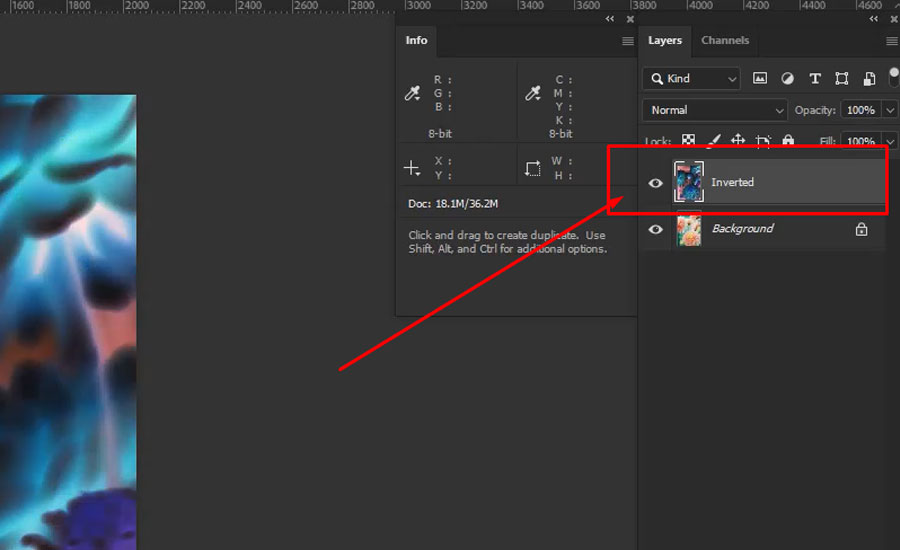Collapse the Info panel with double arrows
Image resolution: width=900 pixels, height=550 pixels.
point(610,19)
